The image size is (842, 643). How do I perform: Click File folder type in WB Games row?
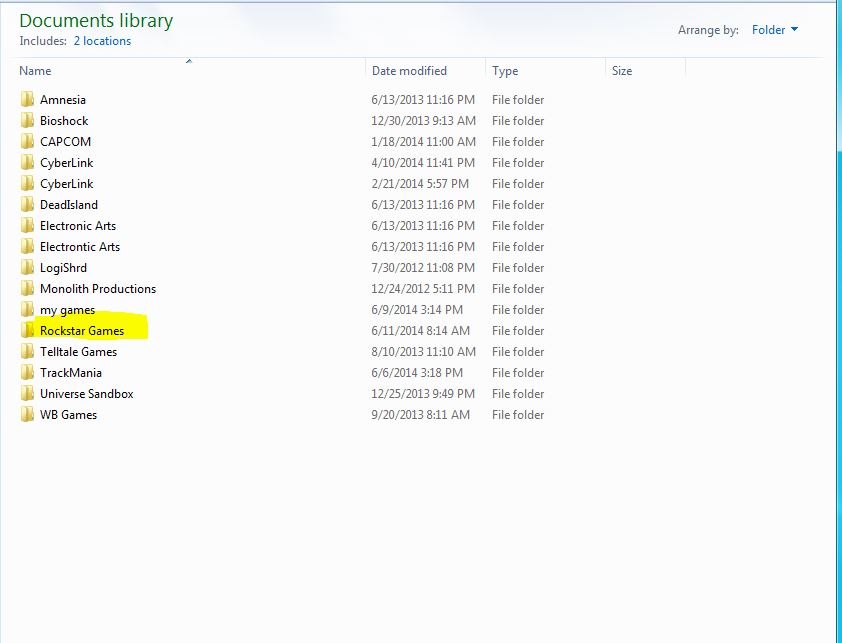click(x=518, y=414)
